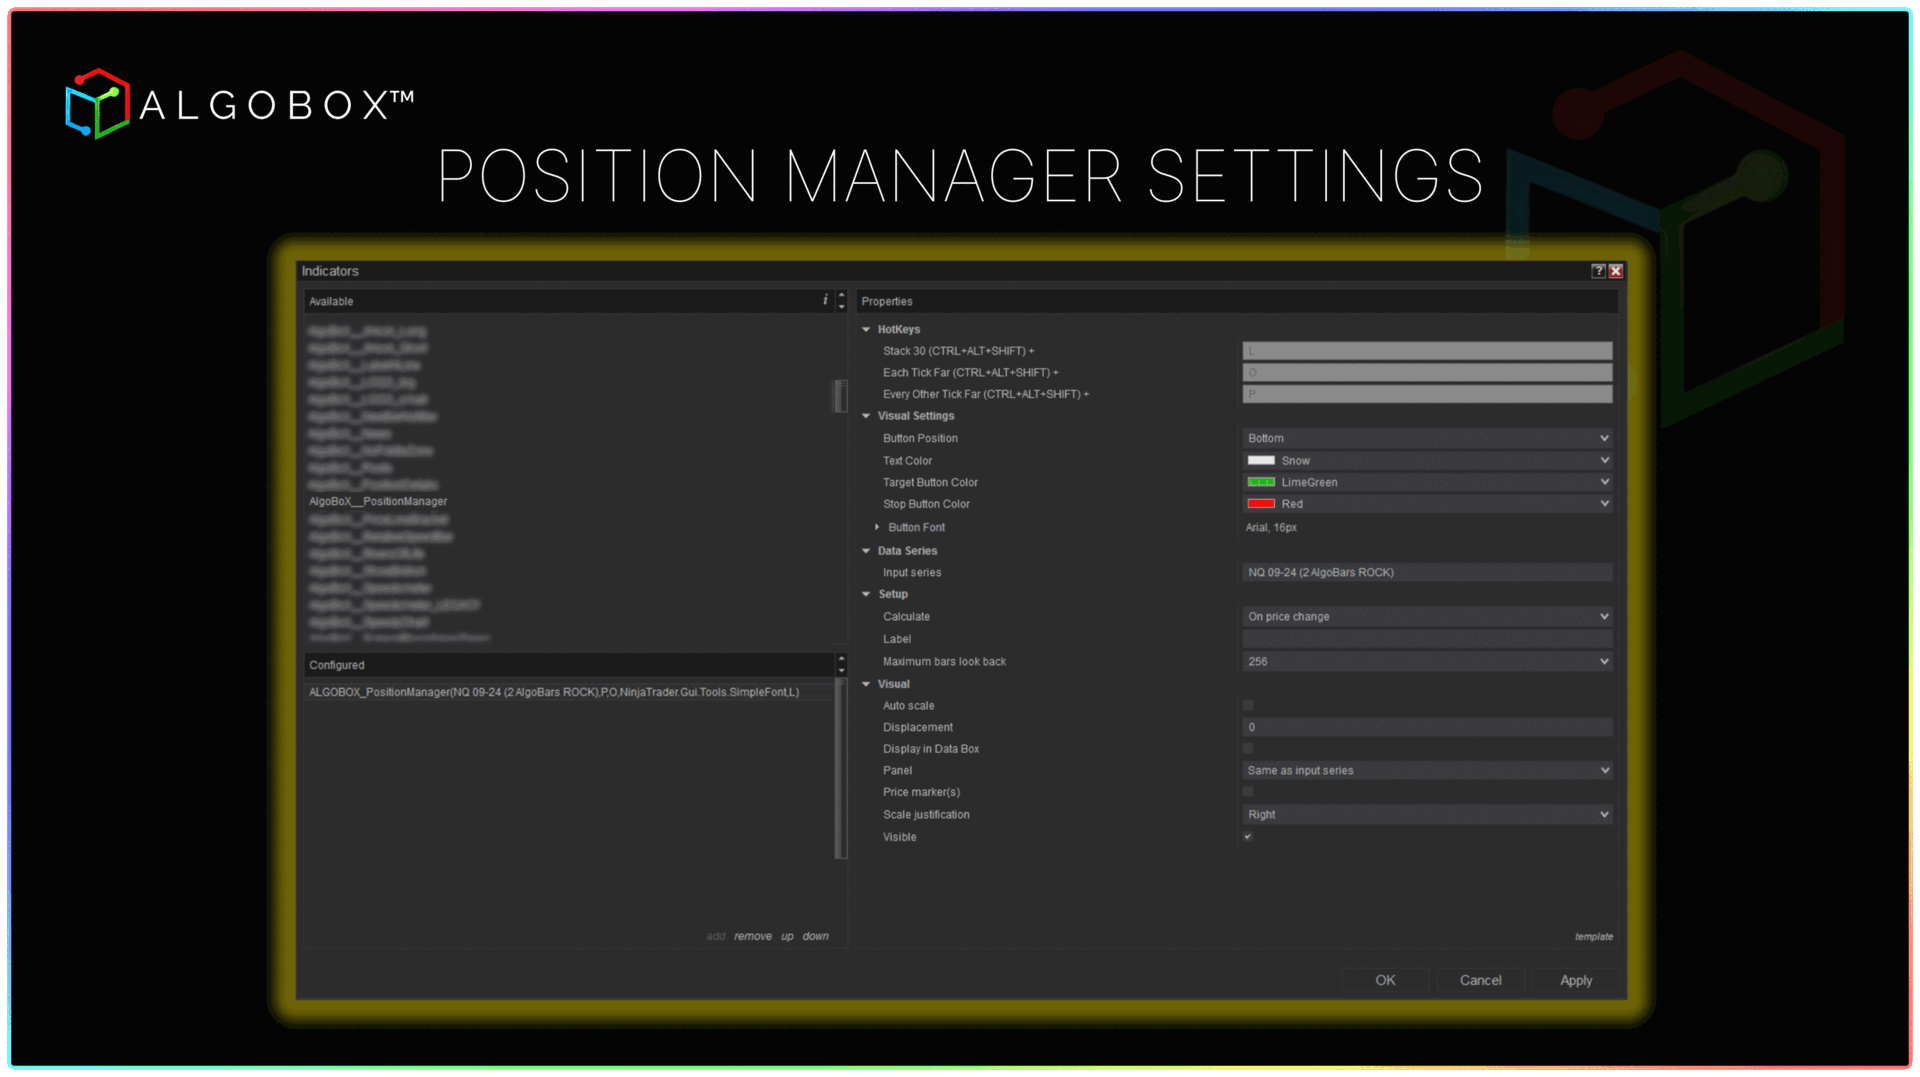This screenshot has height=1077, width=1920.
Task: Click the info icon in Available header
Action: coord(825,300)
